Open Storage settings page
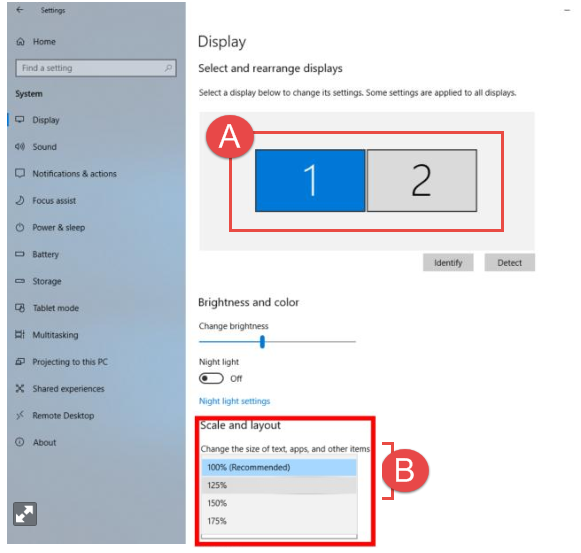Screen dimensions: 581x553 point(47,281)
